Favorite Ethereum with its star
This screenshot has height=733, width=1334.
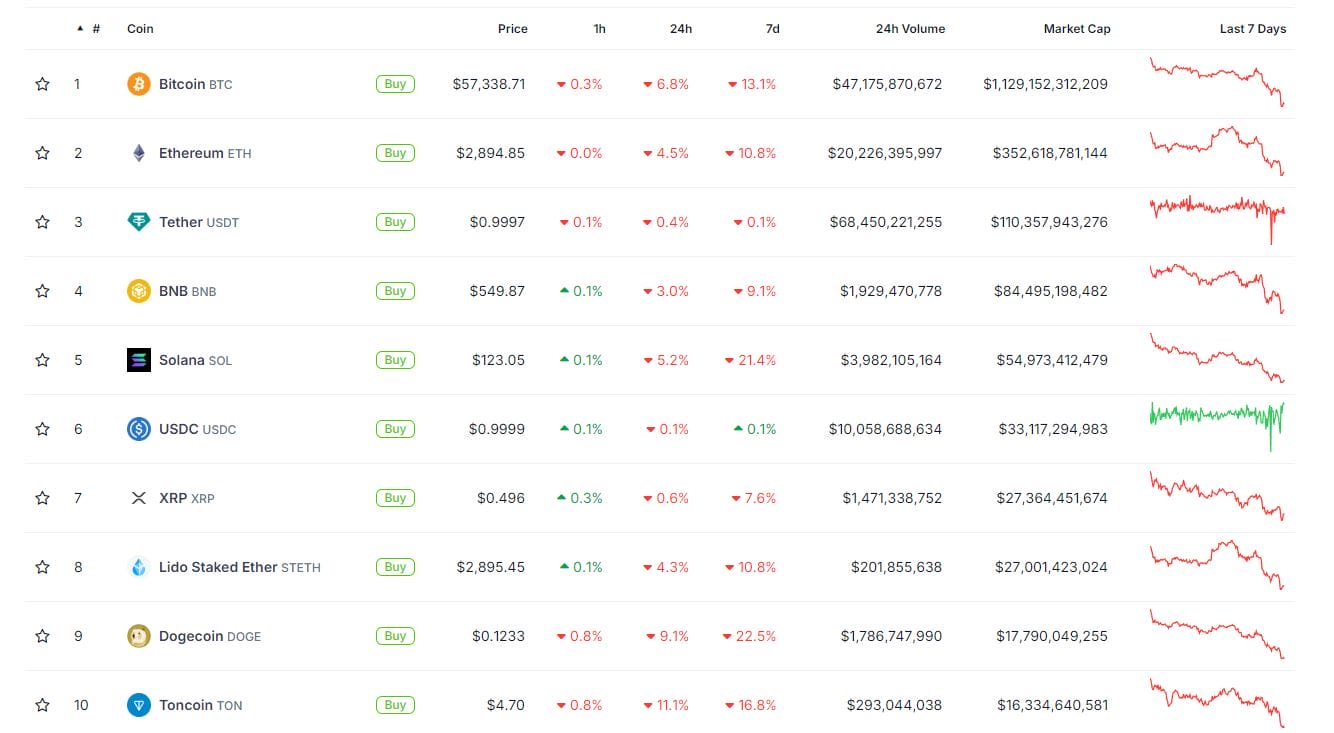coord(42,153)
